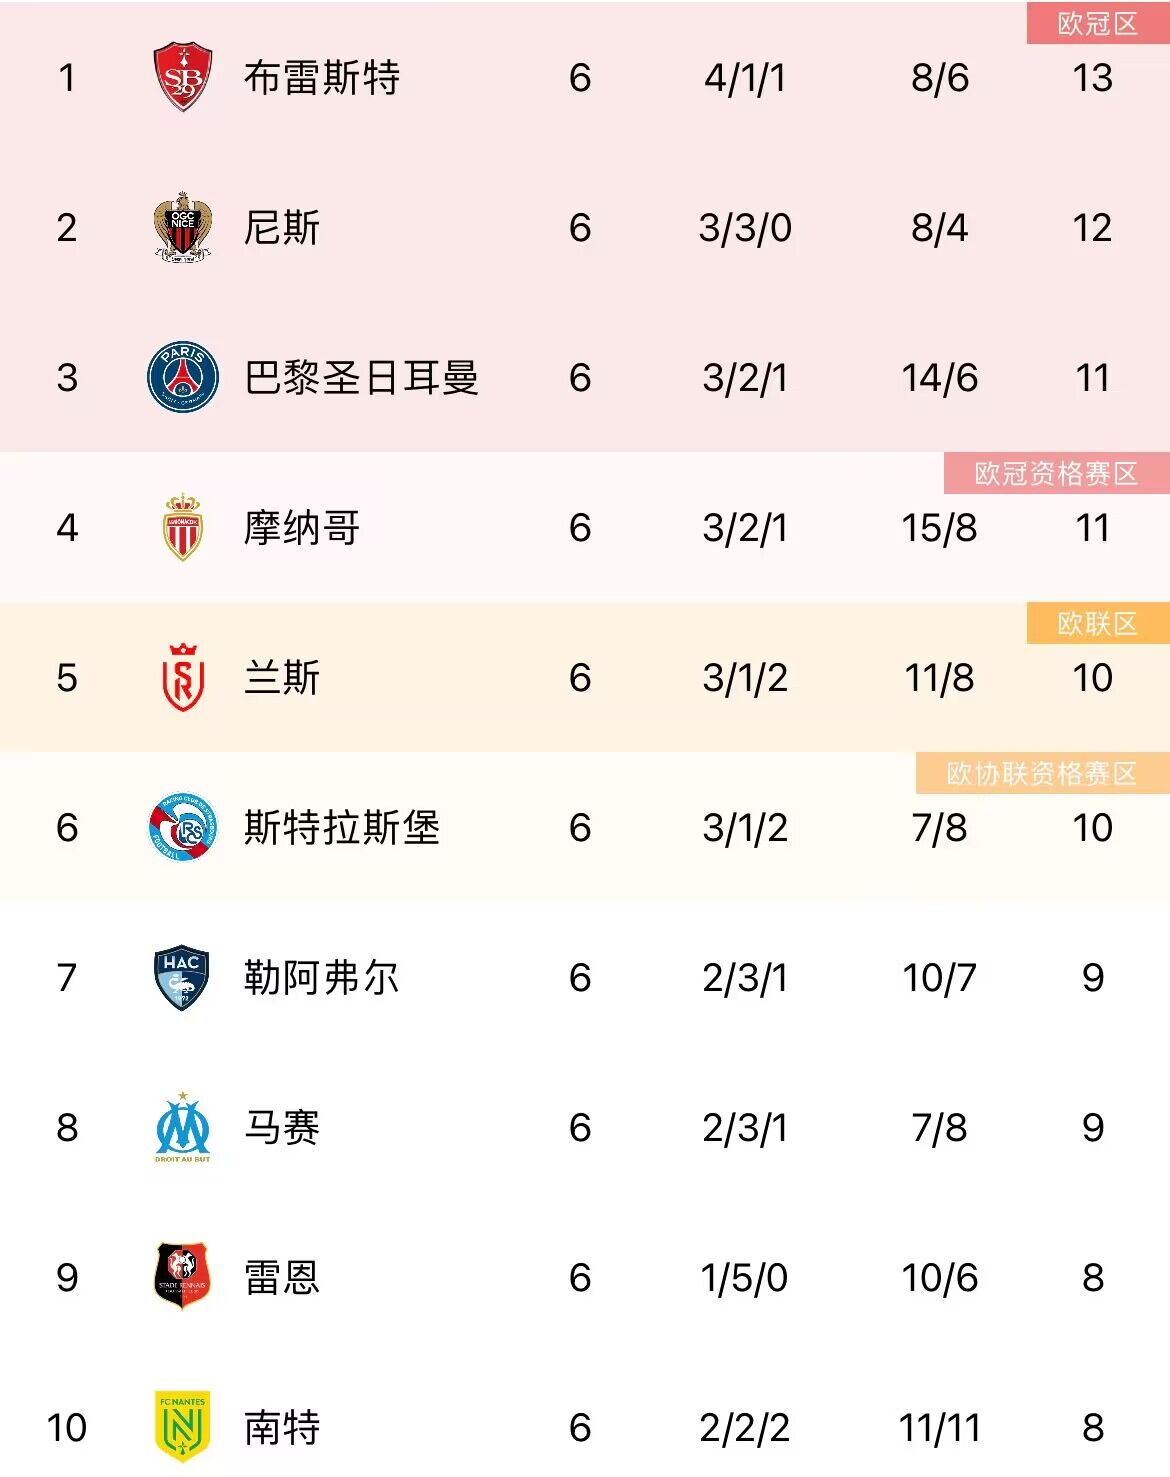
Task: Select 布雷斯特 points value 13
Action: point(1092,78)
